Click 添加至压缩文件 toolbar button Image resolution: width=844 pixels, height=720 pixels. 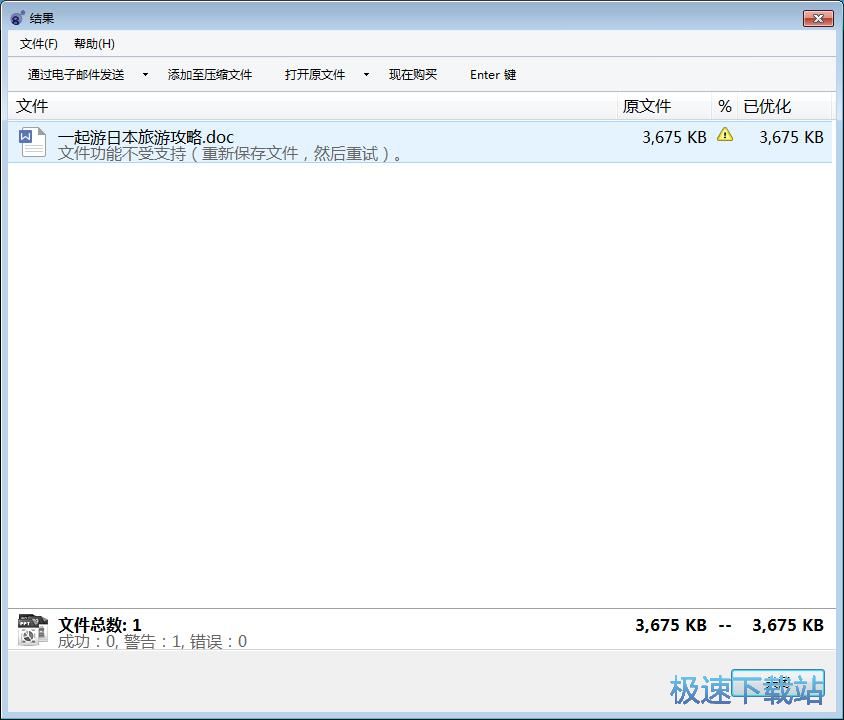(210, 75)
